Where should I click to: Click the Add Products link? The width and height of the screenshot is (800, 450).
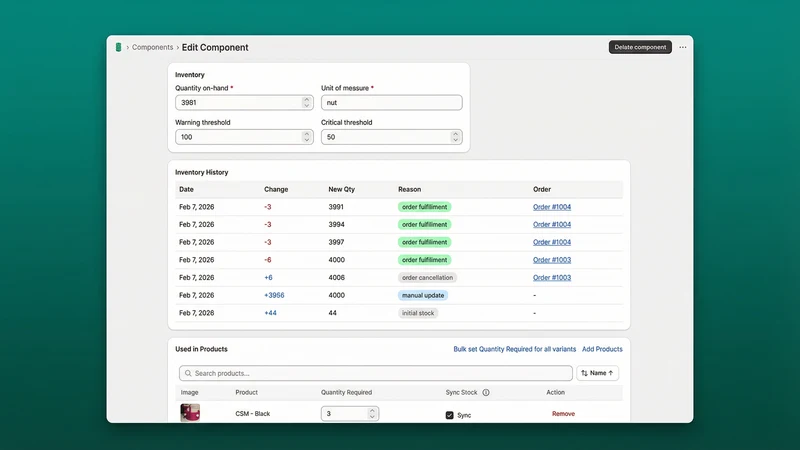pos(602,349)
